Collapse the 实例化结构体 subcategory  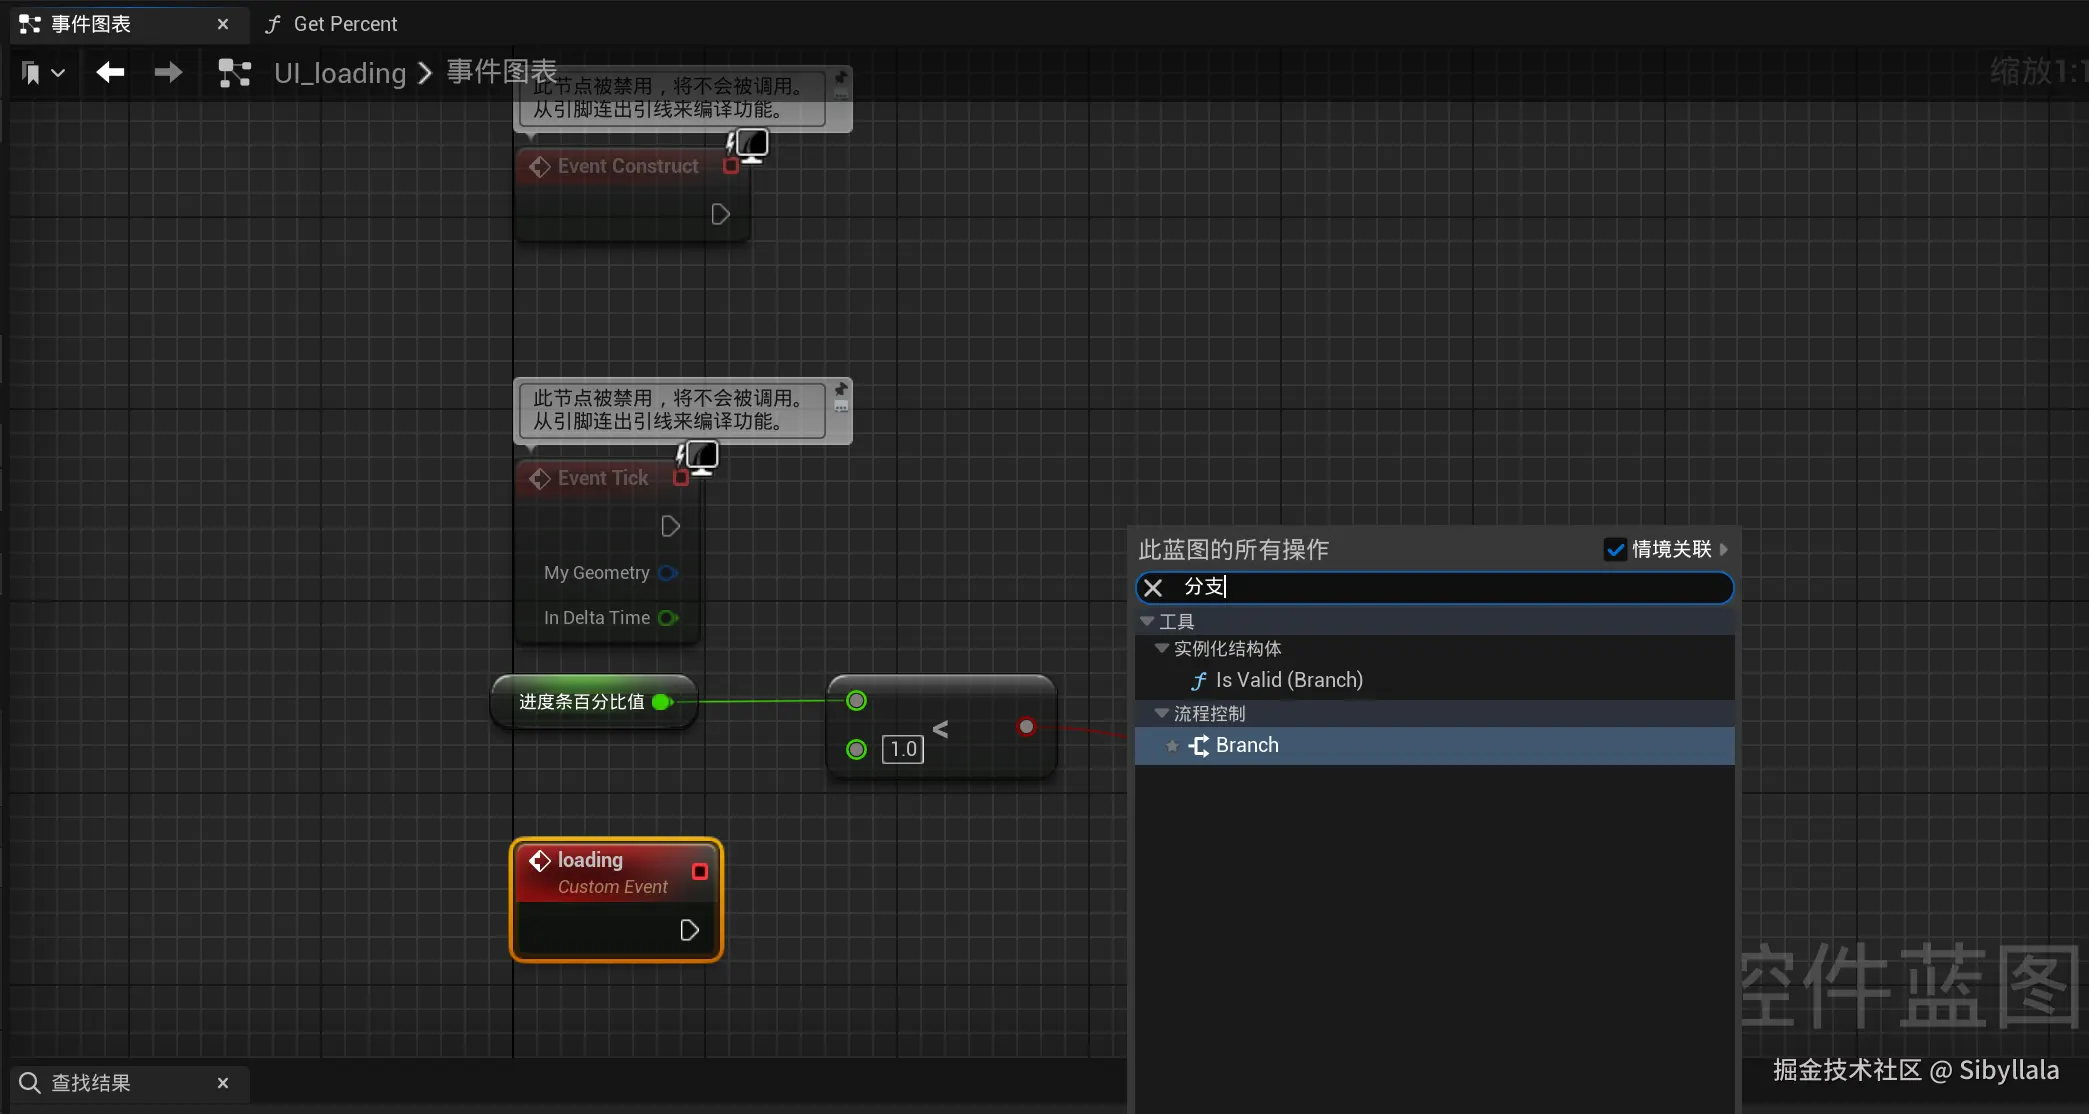[x=1162, y=649]
